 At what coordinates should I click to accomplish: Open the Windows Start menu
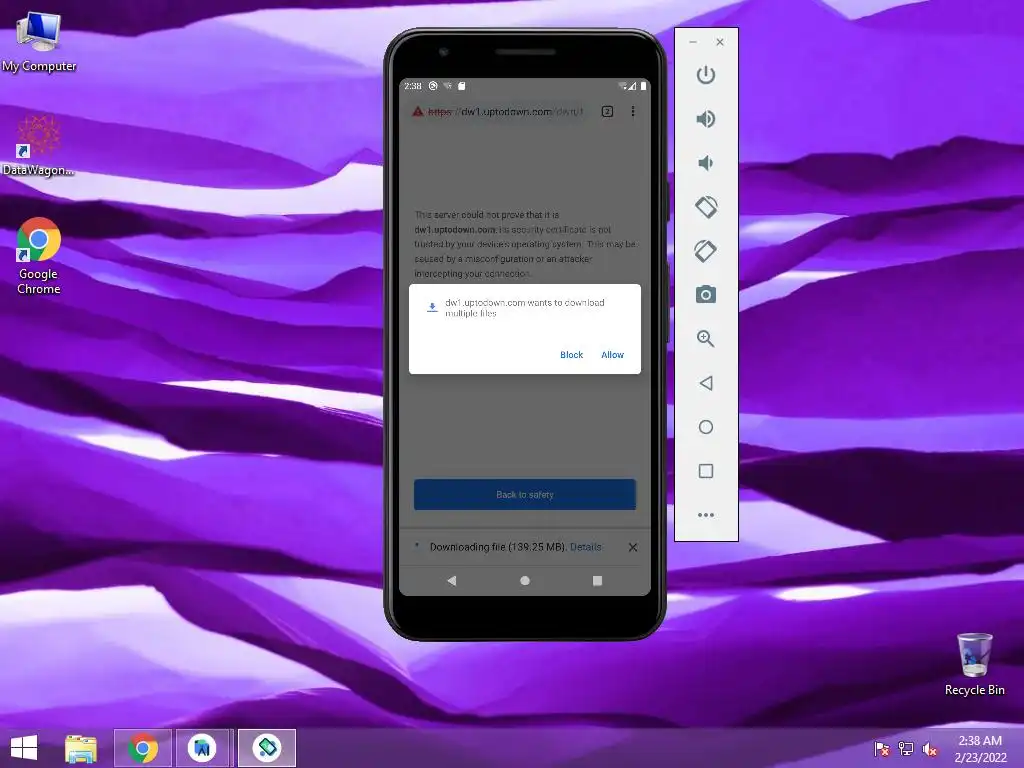[x=24, y=748]
